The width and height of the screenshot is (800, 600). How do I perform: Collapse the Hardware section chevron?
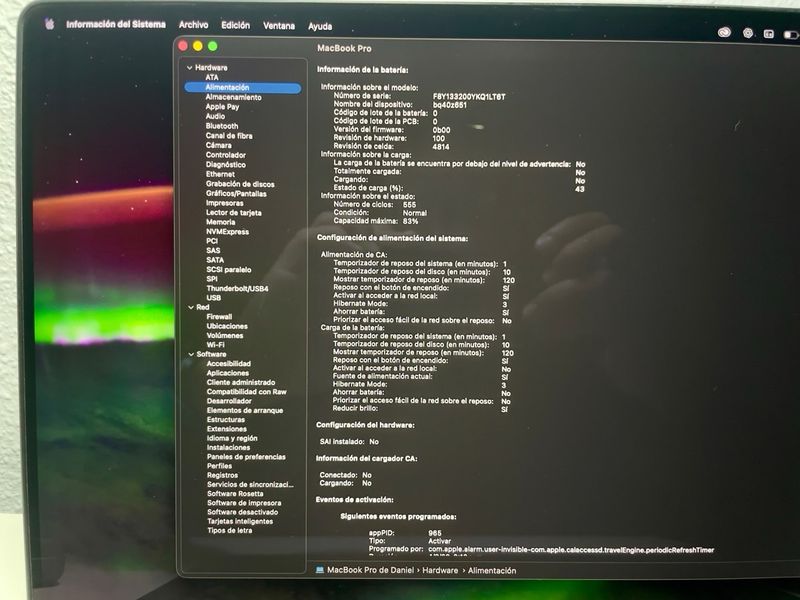189,67
